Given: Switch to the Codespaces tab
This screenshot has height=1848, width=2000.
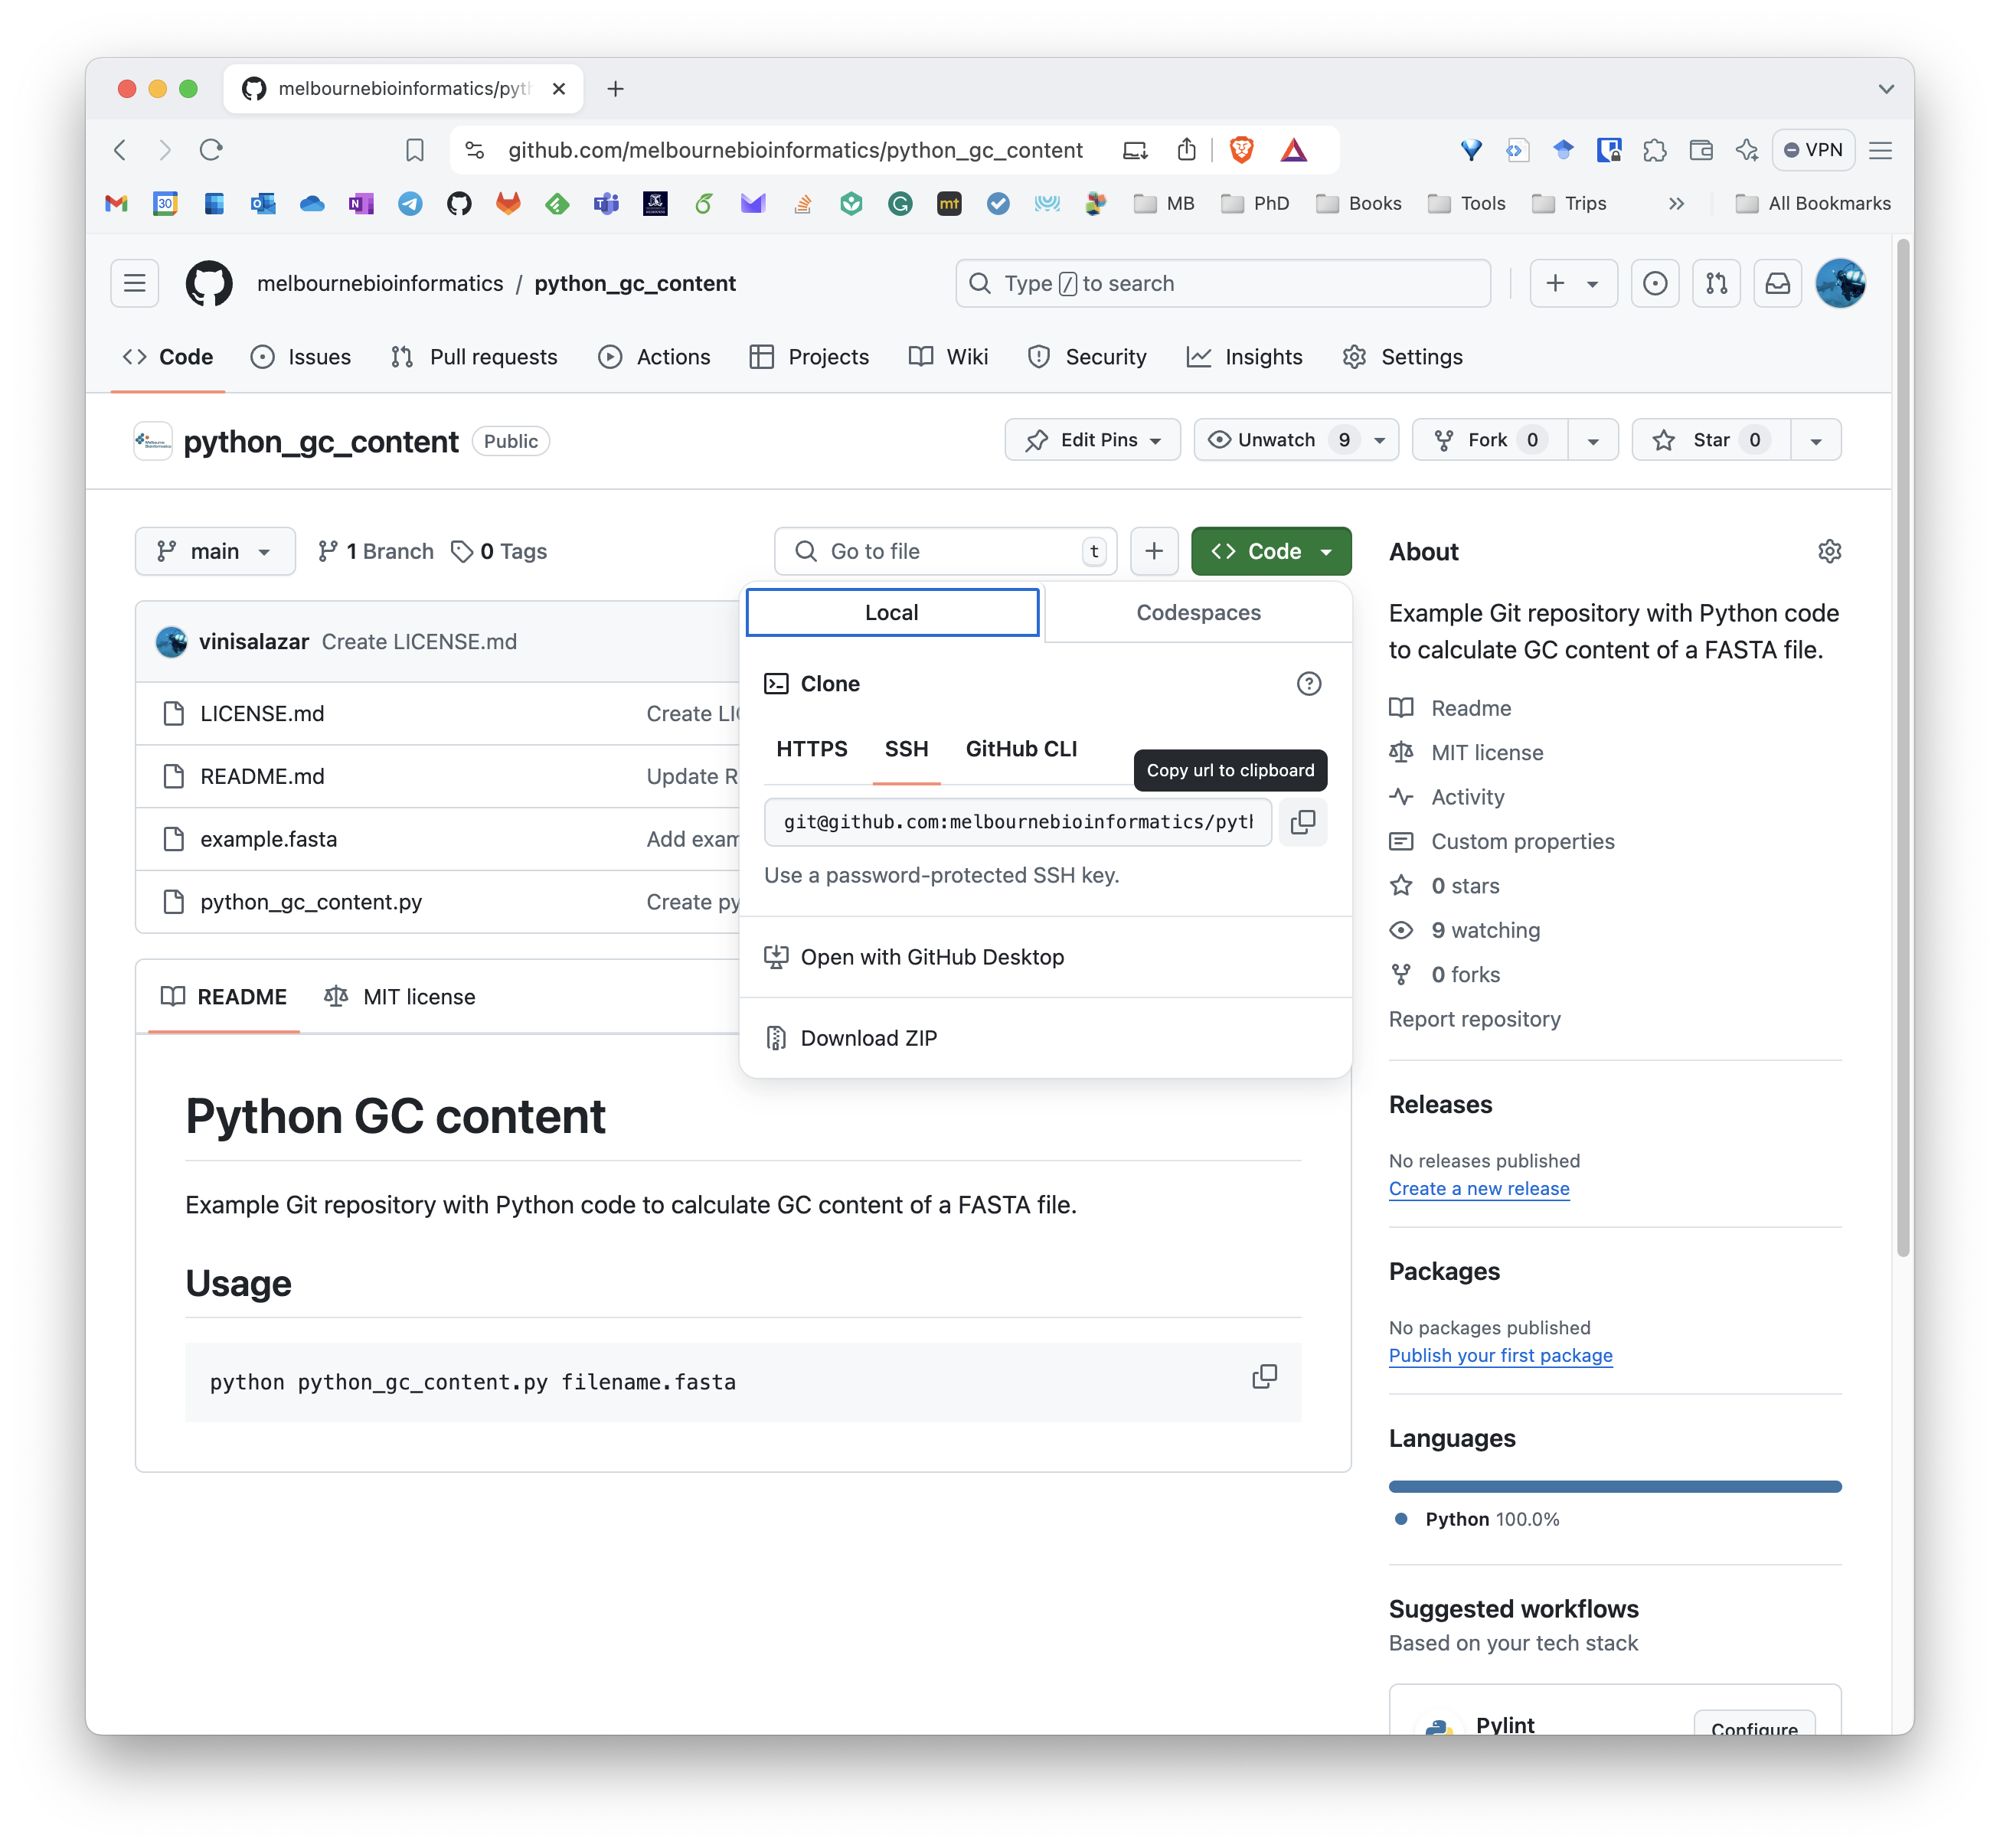Looking at the screenshot, I should coord(1198,613).
